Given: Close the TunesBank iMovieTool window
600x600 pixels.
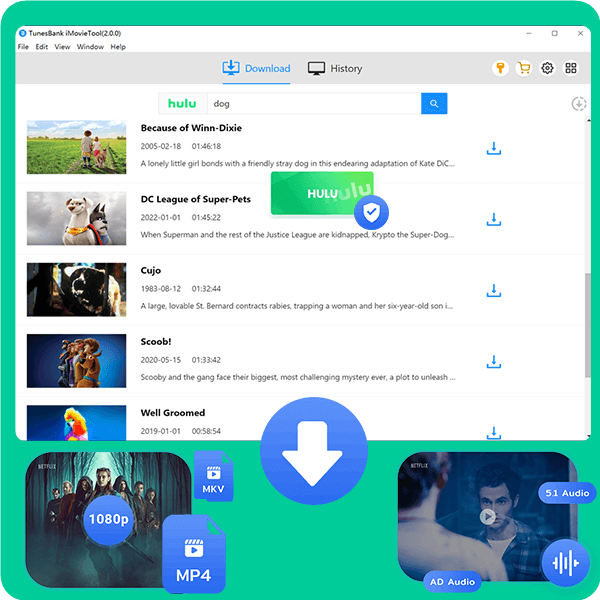Looking at the screenshot, I should tap(580, 33).
